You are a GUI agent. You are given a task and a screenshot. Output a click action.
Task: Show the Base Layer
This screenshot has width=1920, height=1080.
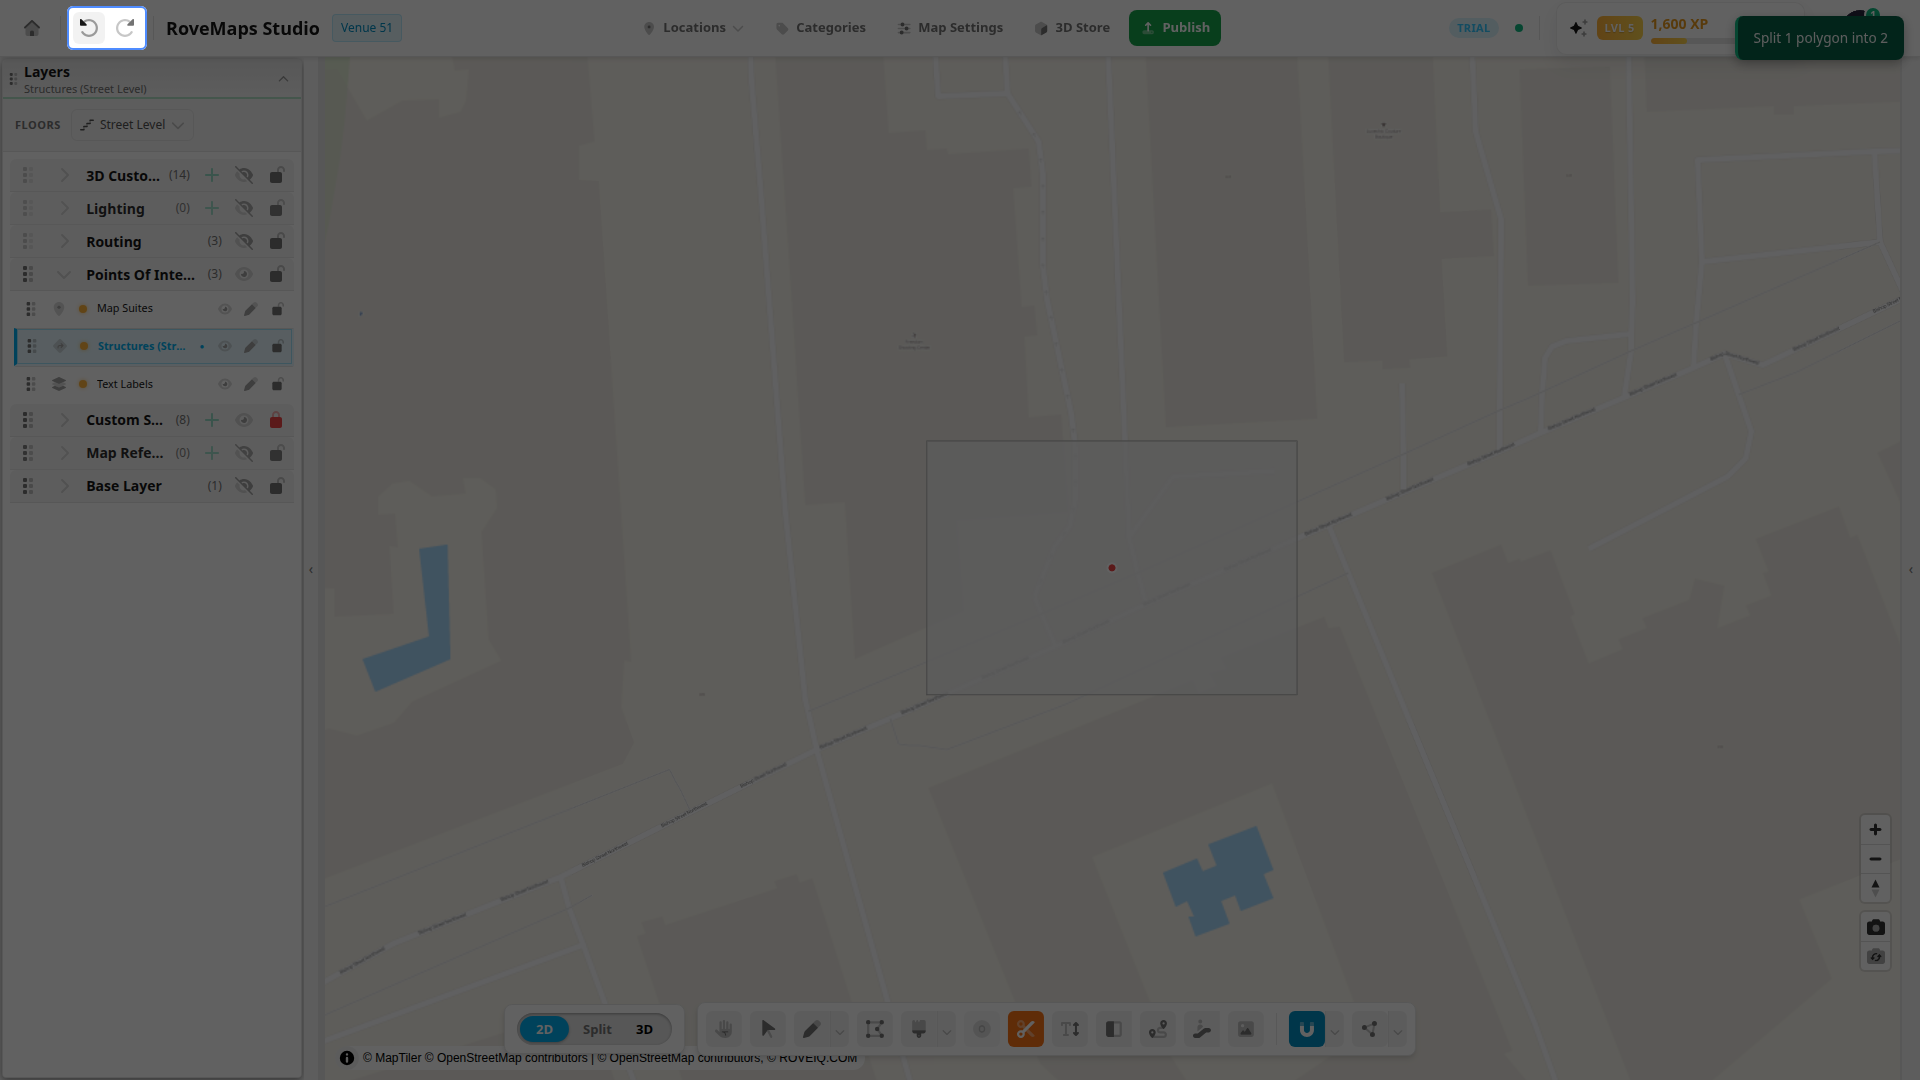coord(244,486)
